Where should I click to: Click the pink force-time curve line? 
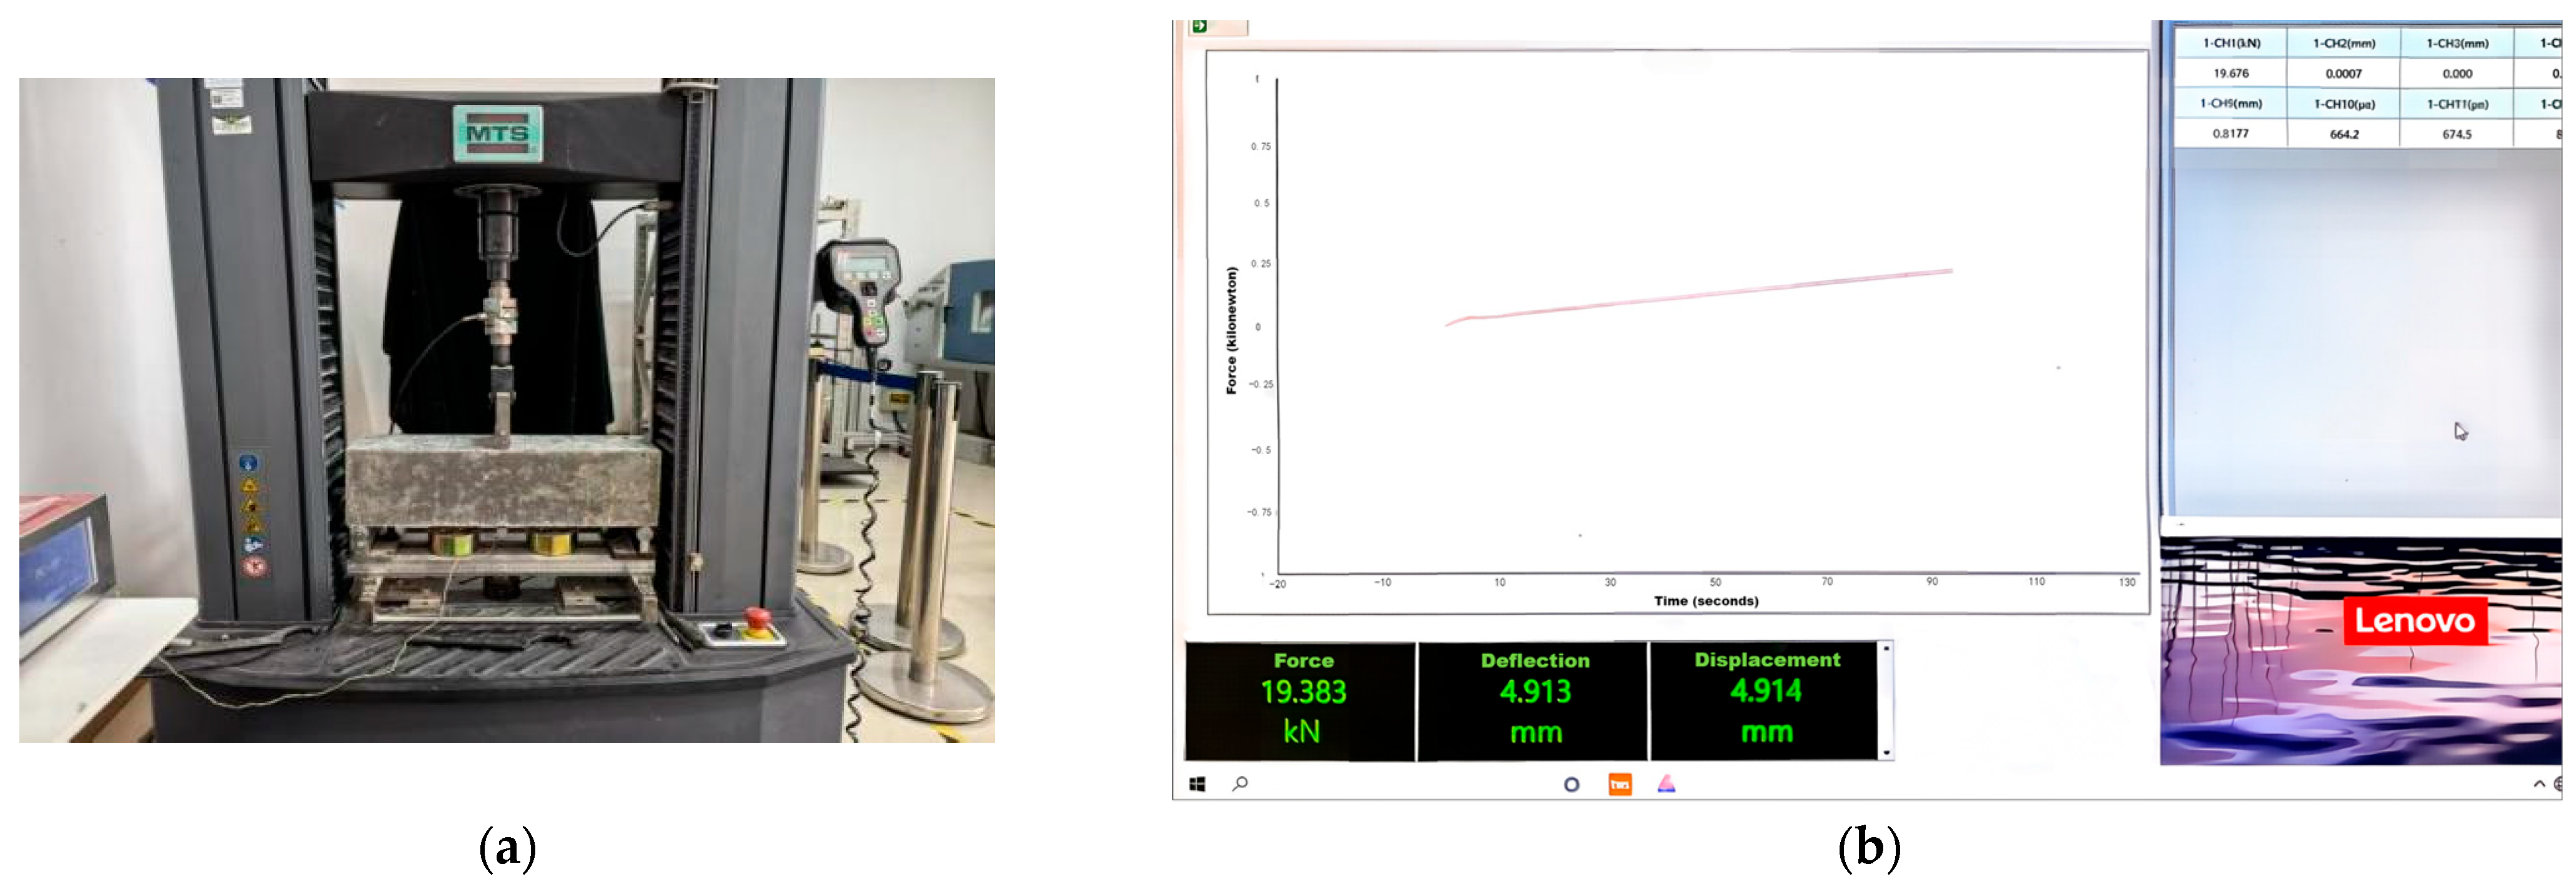coord(1700,296)
